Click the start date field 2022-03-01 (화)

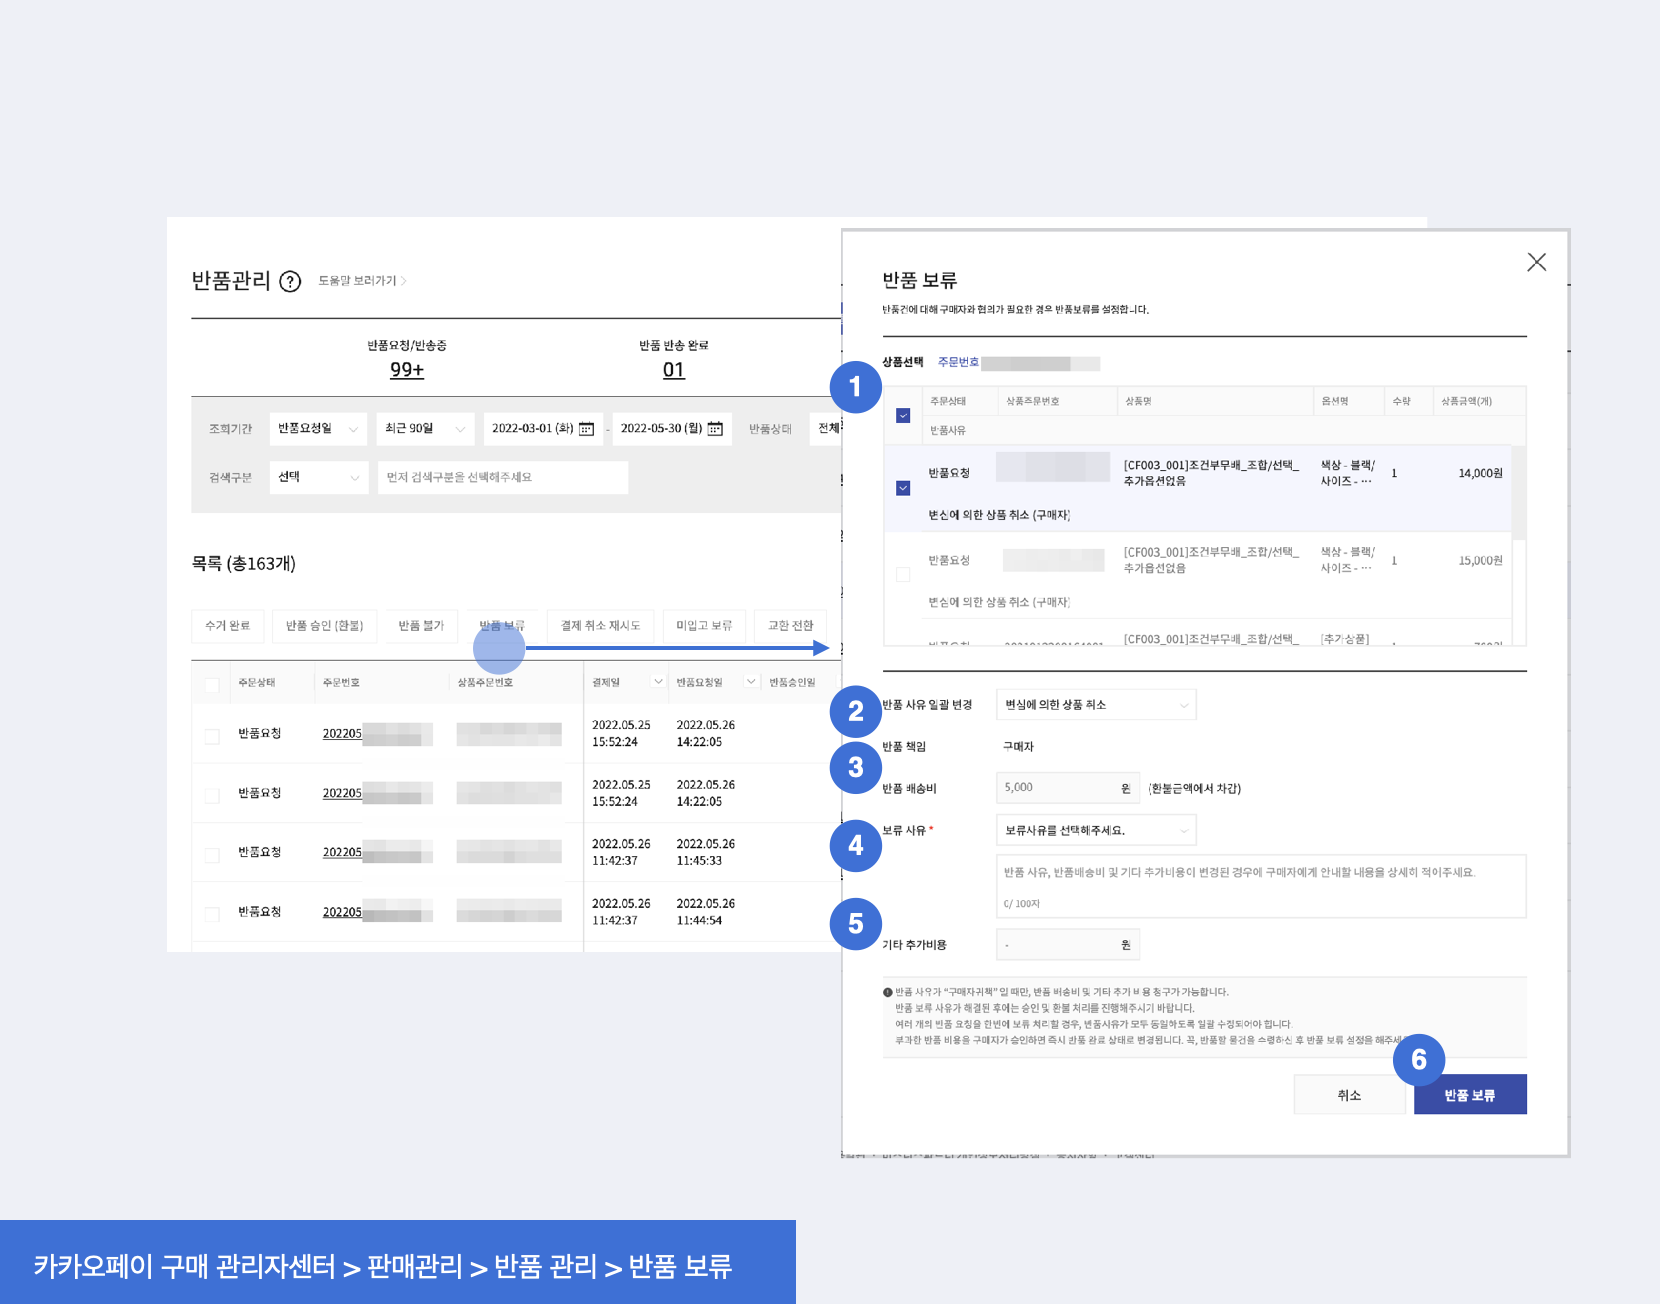coord(543,429)
